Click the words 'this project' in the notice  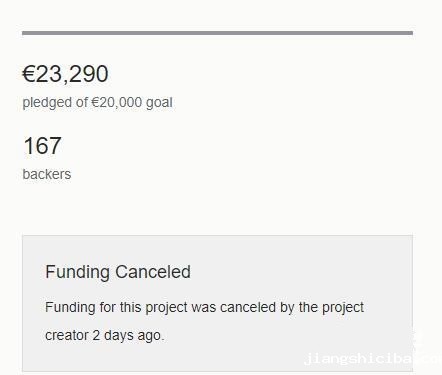click(x=154, y=307)
